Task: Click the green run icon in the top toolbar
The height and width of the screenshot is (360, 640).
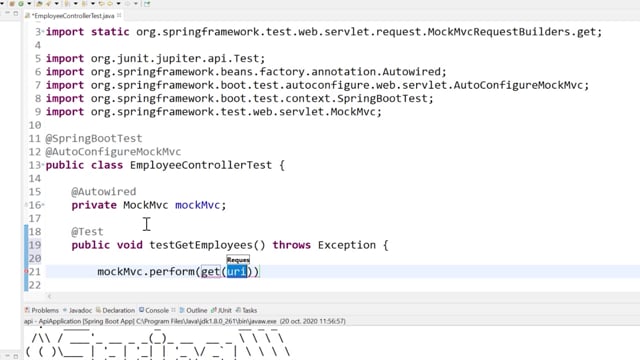Action: pos(20,4)
